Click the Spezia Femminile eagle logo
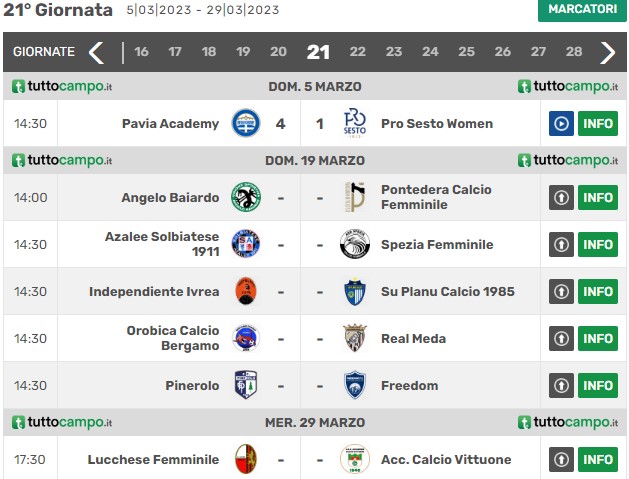 point(355,244)
